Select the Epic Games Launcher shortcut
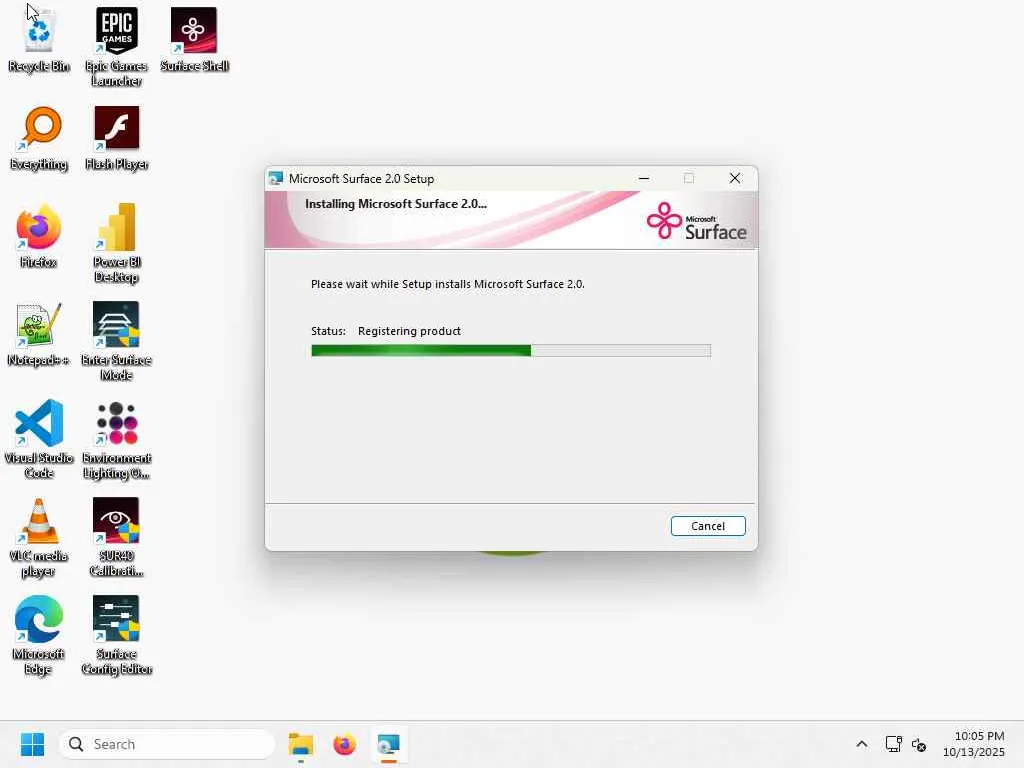The width and height of the screenshot is (1024, 768). 116,46
